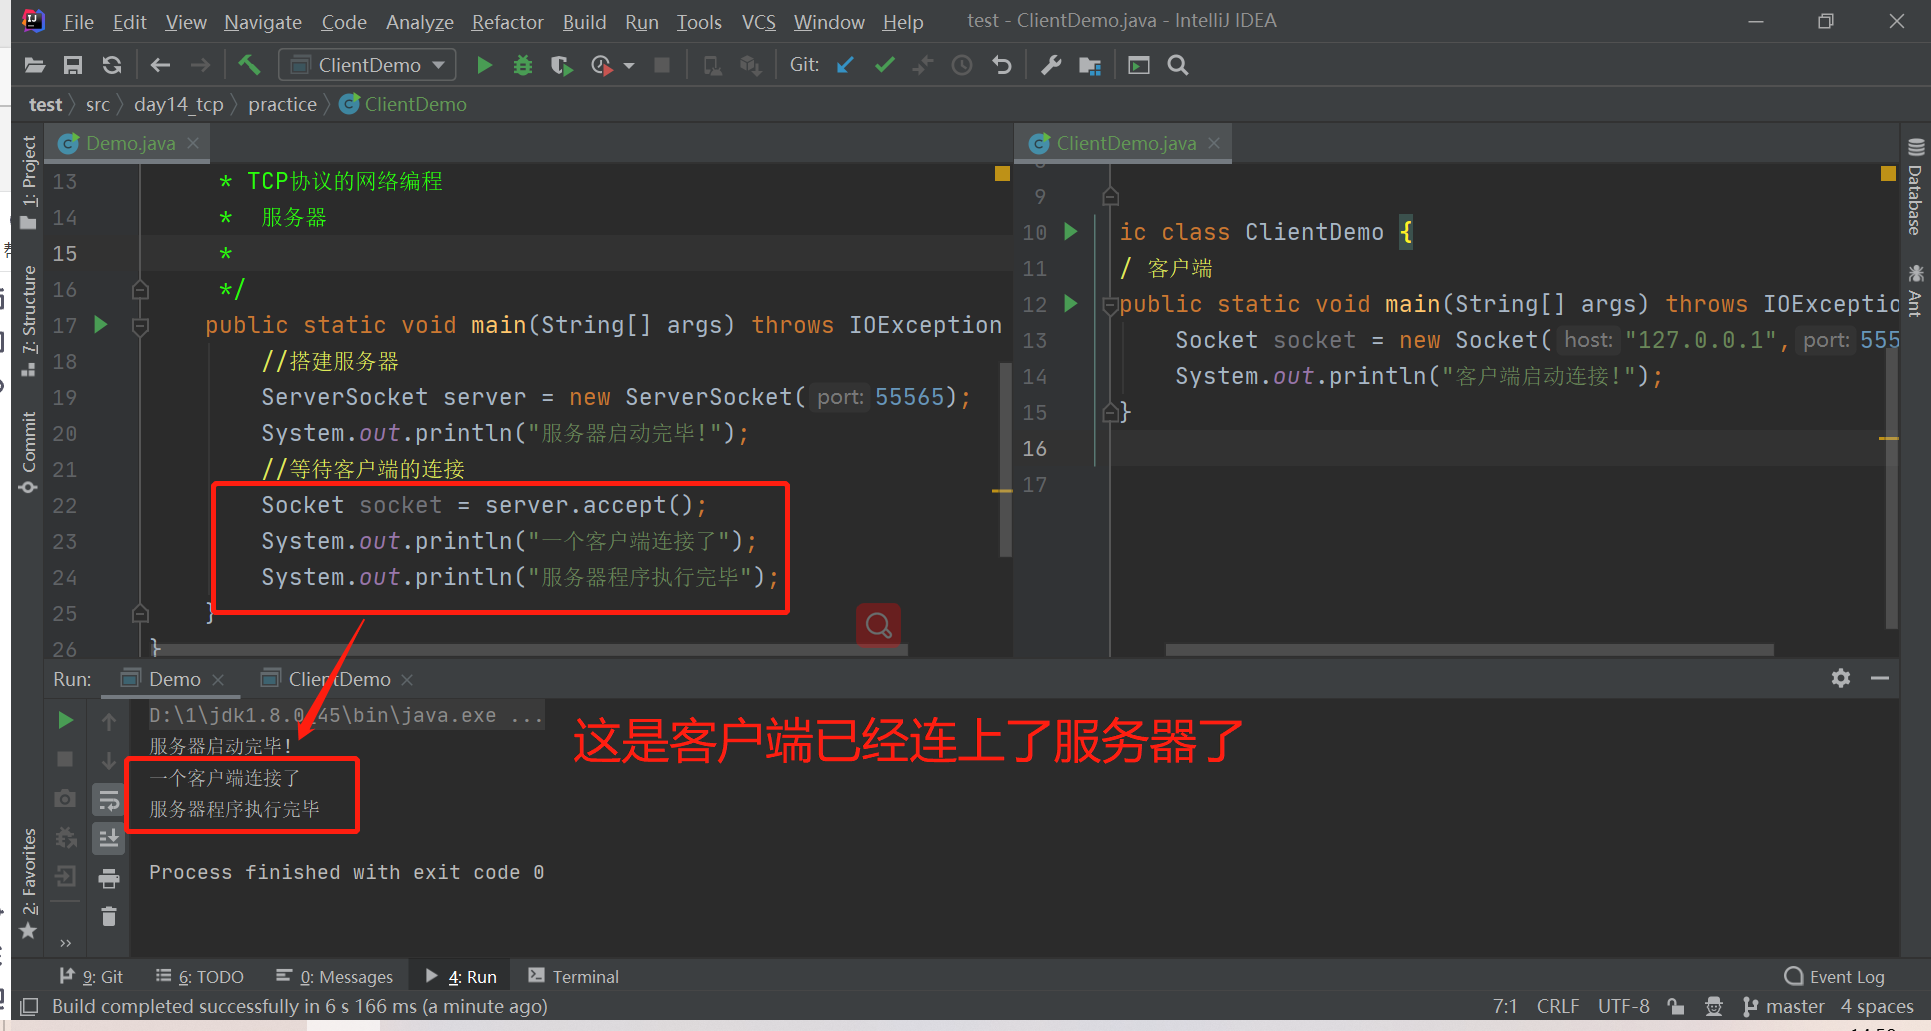The width and height of the screenshot is (1931, 1031).
Task: Run ClientDemo with the green play icon
Action: pos(485,65)
